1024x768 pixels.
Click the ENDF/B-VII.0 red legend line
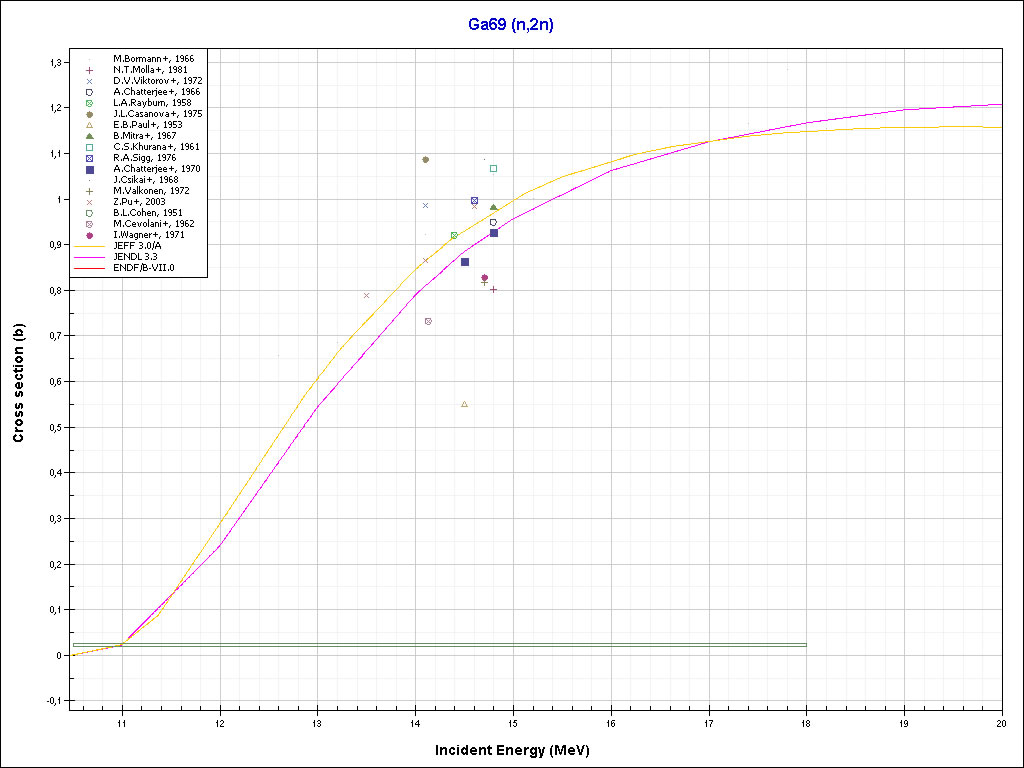click(x=90, y=268)
